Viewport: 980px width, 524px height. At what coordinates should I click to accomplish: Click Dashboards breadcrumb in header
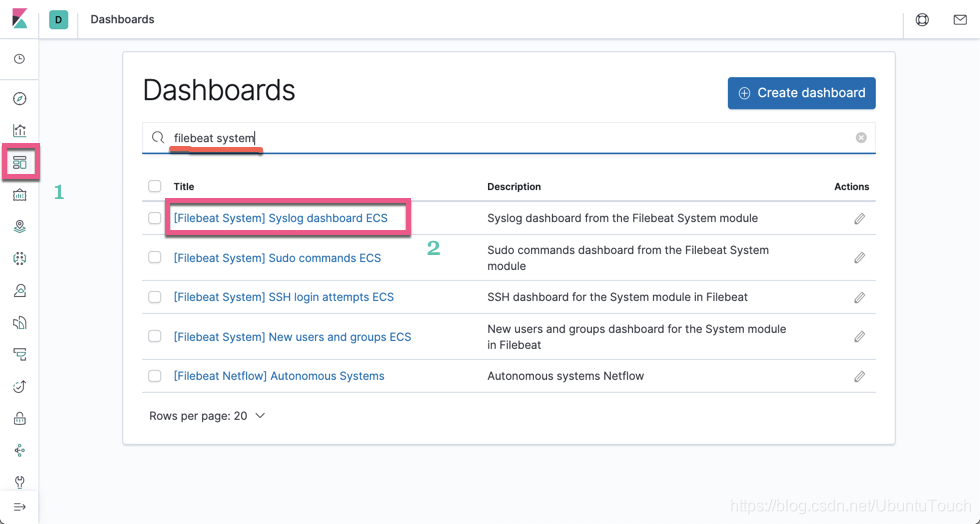coord(122,19)
